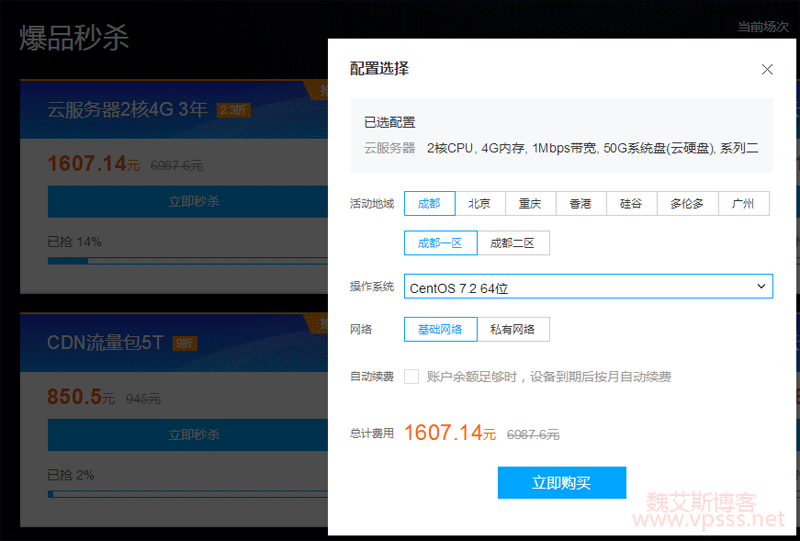Select 成都一区 availability zone
800x541 pixels.
(x=440, y=243)
